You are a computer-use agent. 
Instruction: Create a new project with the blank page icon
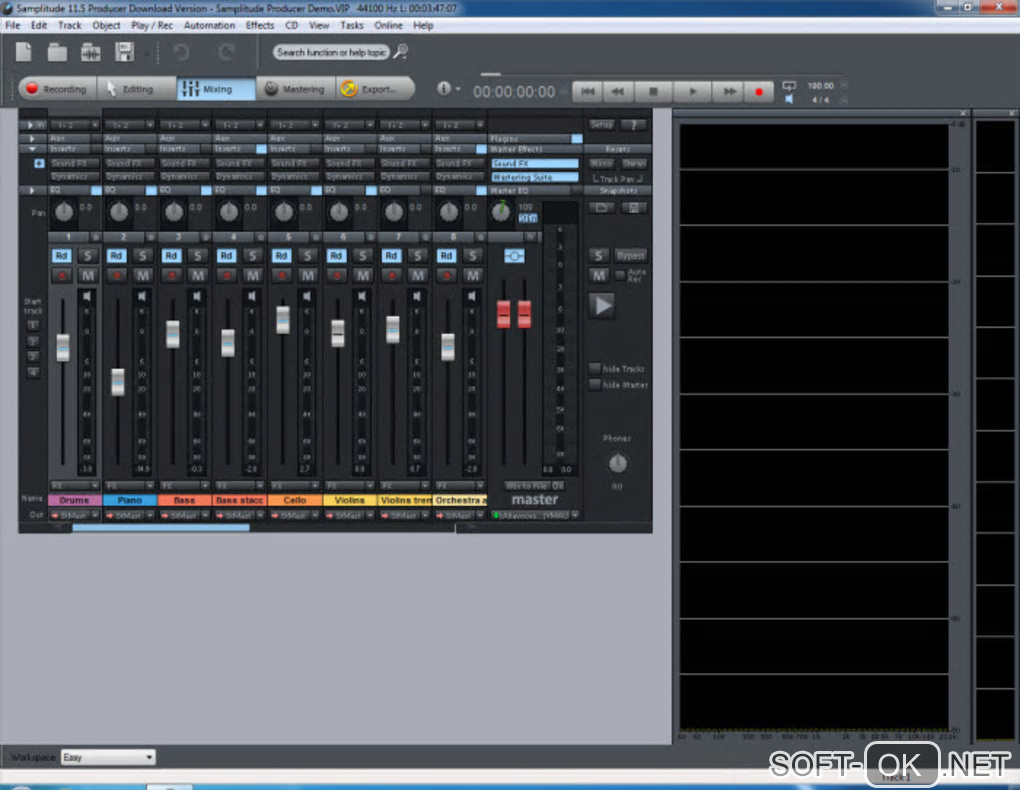pyautogui.click(x=23, y=51)
